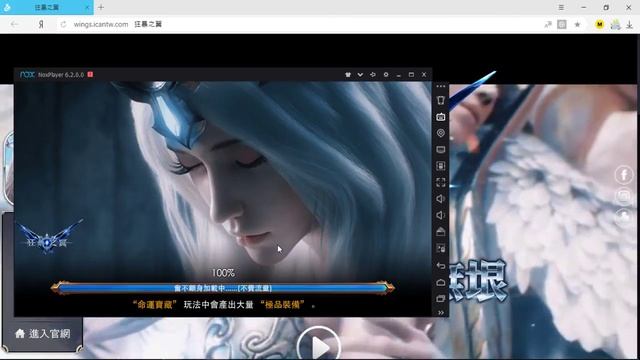Open the keyboard control icon in Nox sidebar

point(440,117)
